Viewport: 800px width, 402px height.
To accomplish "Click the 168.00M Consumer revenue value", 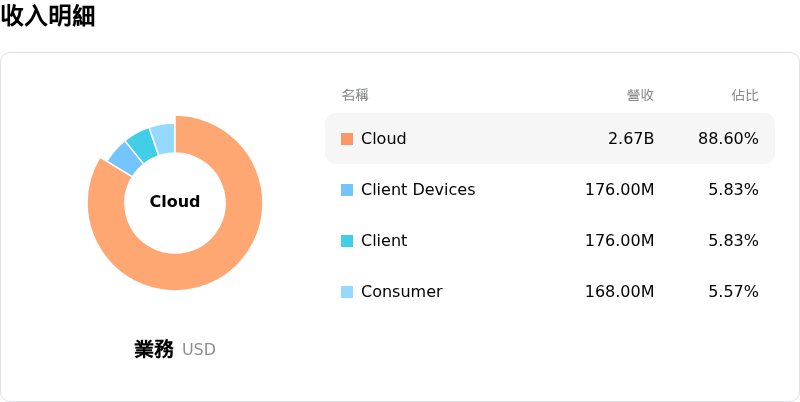I will 619,292.
